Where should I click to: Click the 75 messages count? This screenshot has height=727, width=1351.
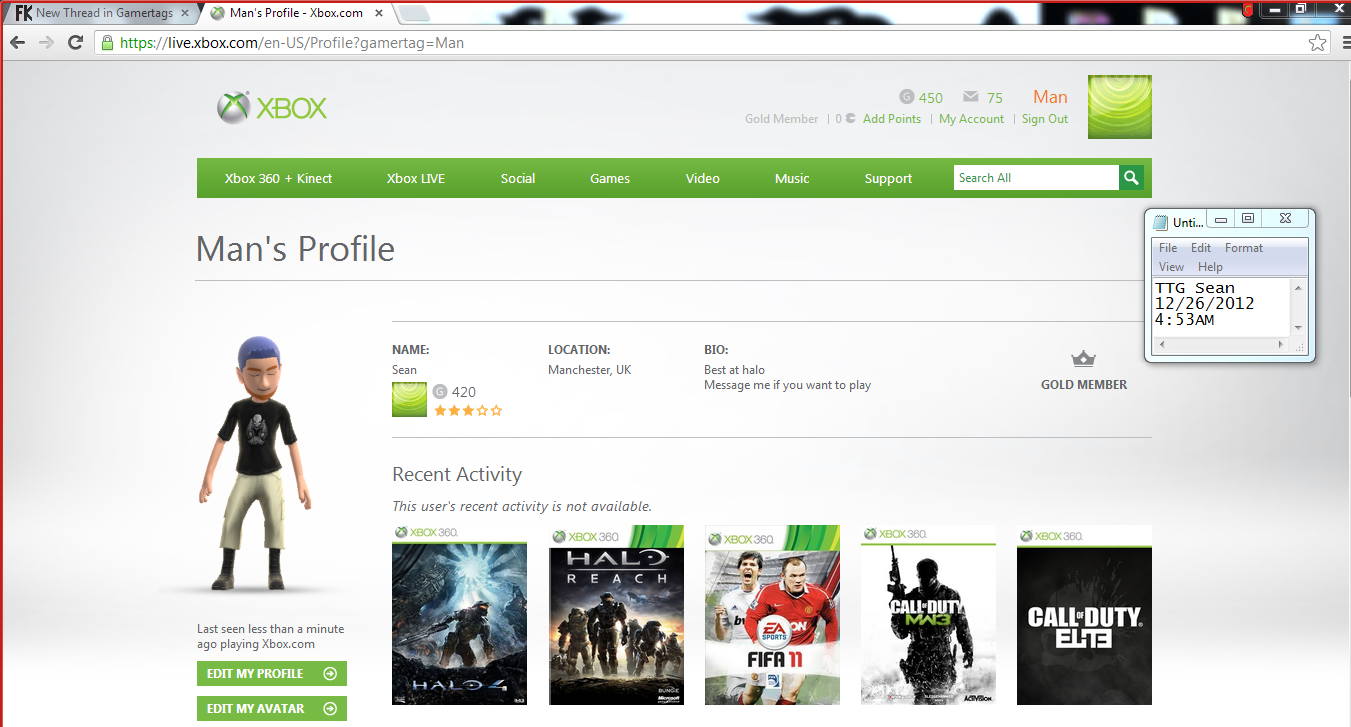994,98
